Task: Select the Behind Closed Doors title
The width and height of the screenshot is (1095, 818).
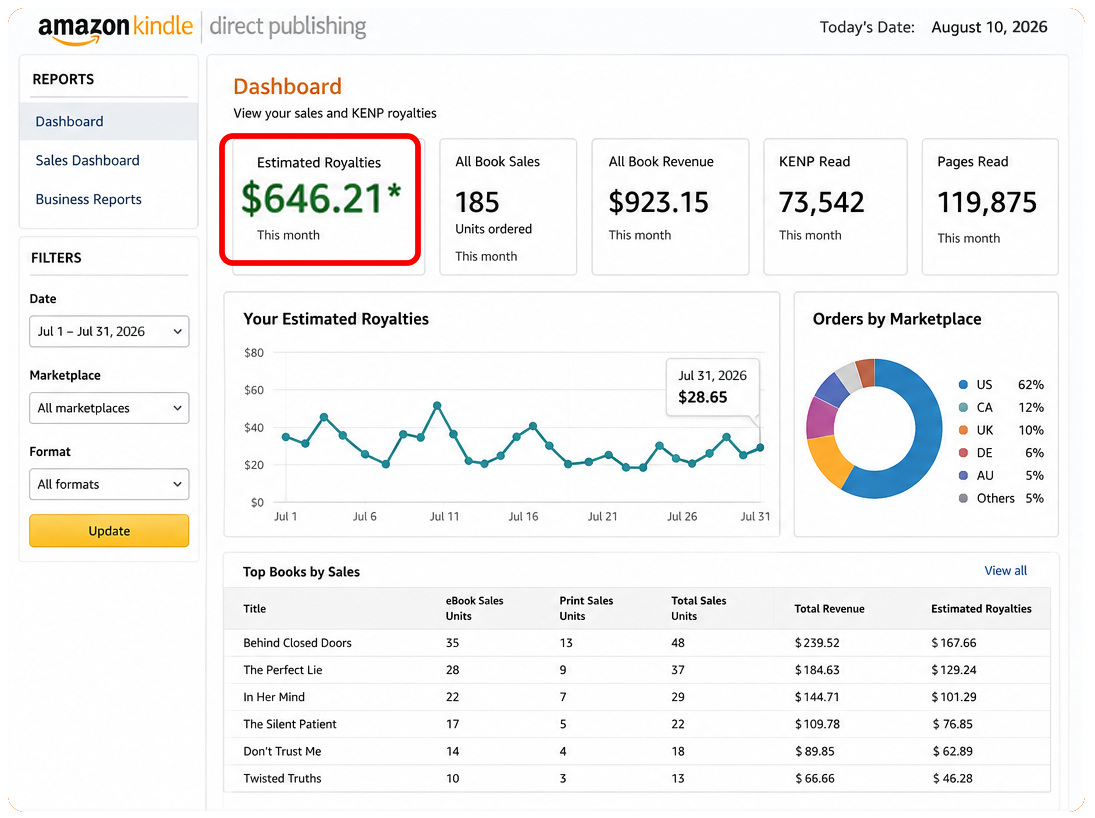Action: (297, 643)
